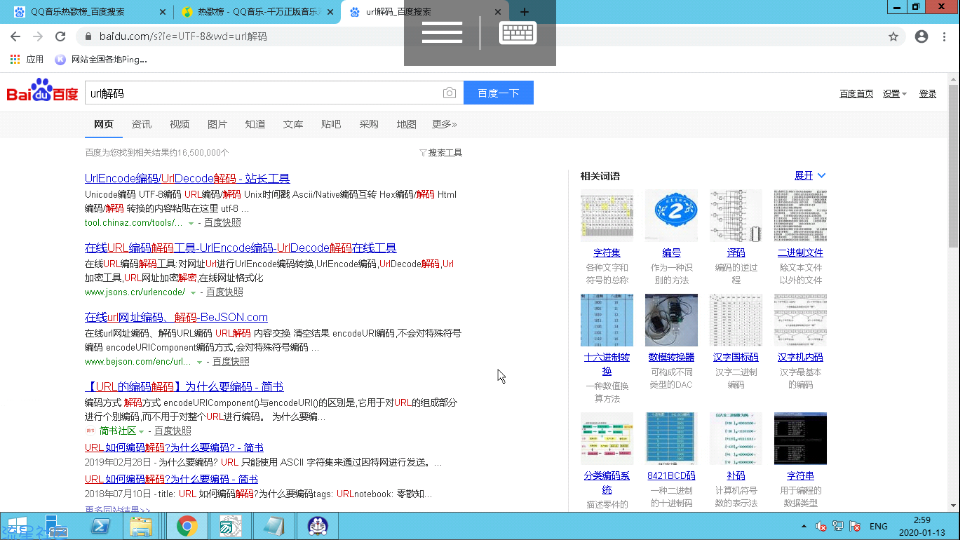Open dropdown arrow beside 简书社区
The width and height of the screenshot is (960, 540).
click(x=141, y=432)
